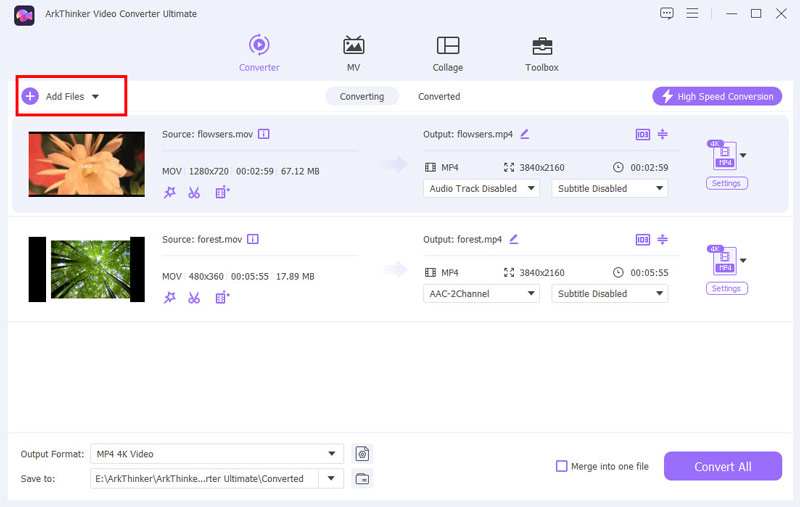
Task: Open Audio Track Disabled dropdown
Action: [481, 188]
